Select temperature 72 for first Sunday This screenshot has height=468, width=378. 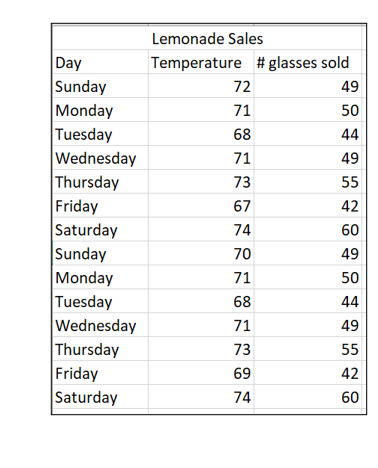pos(201,86)
